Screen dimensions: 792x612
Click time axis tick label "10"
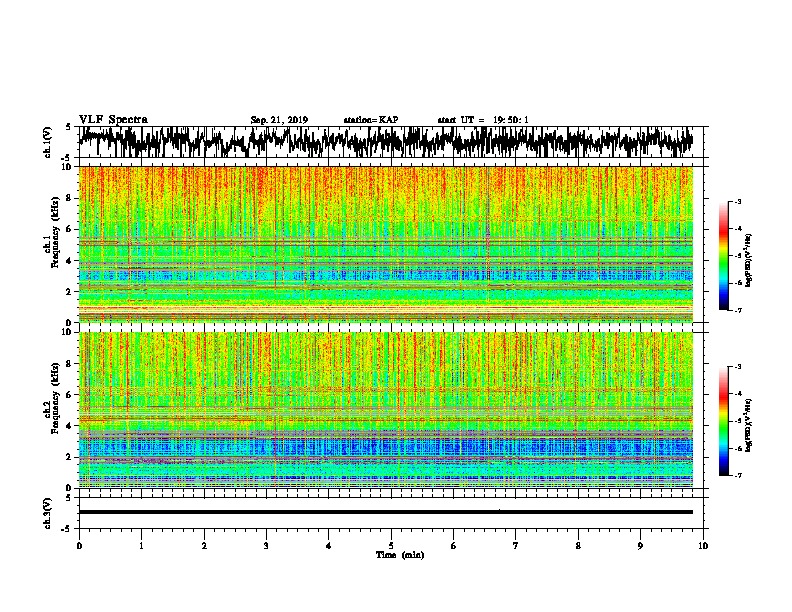703,546
